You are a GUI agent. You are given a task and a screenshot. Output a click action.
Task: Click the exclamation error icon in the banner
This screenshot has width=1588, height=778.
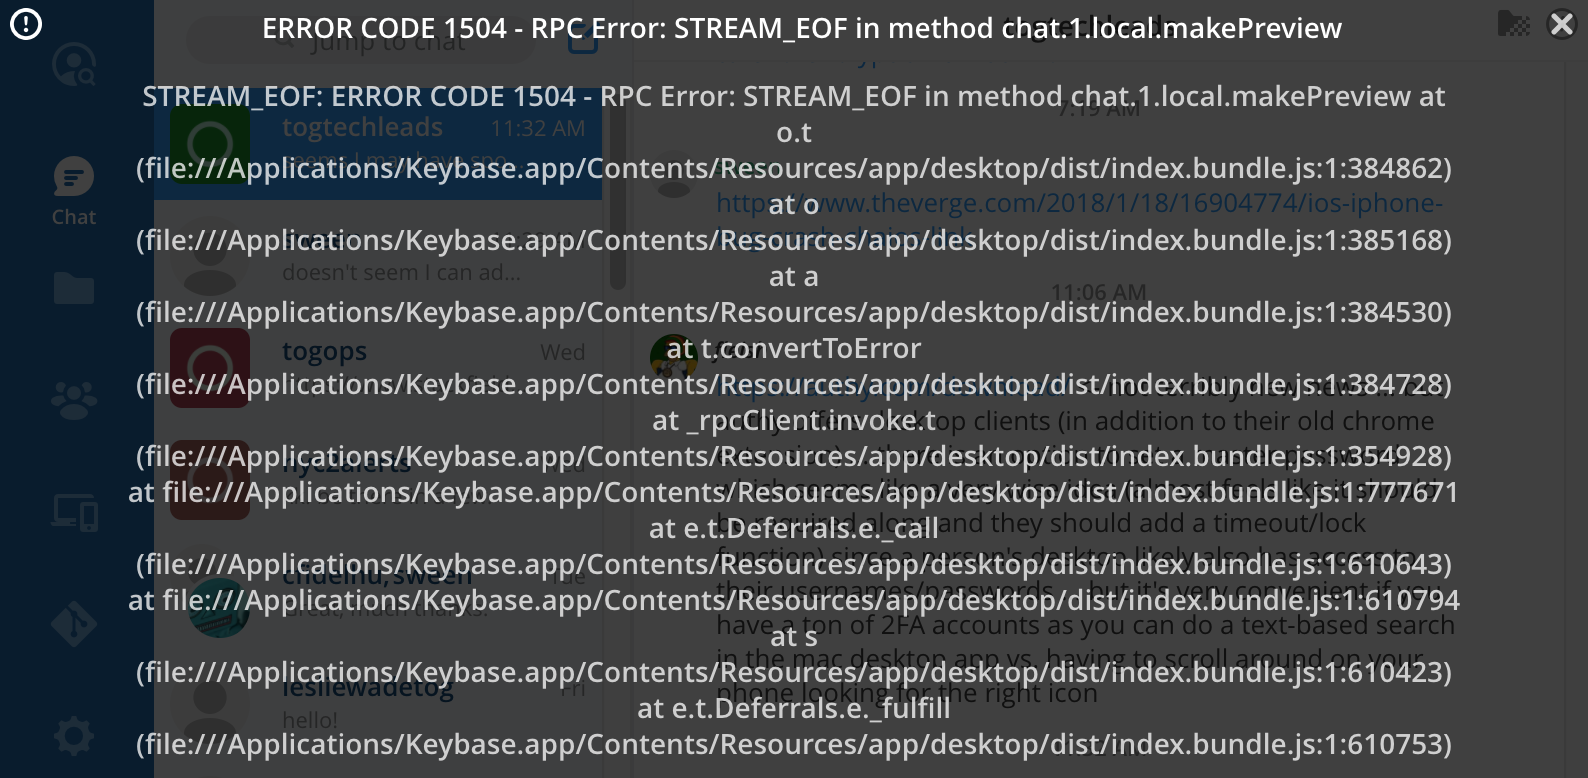pyautogui.click(x=26, y=24)
